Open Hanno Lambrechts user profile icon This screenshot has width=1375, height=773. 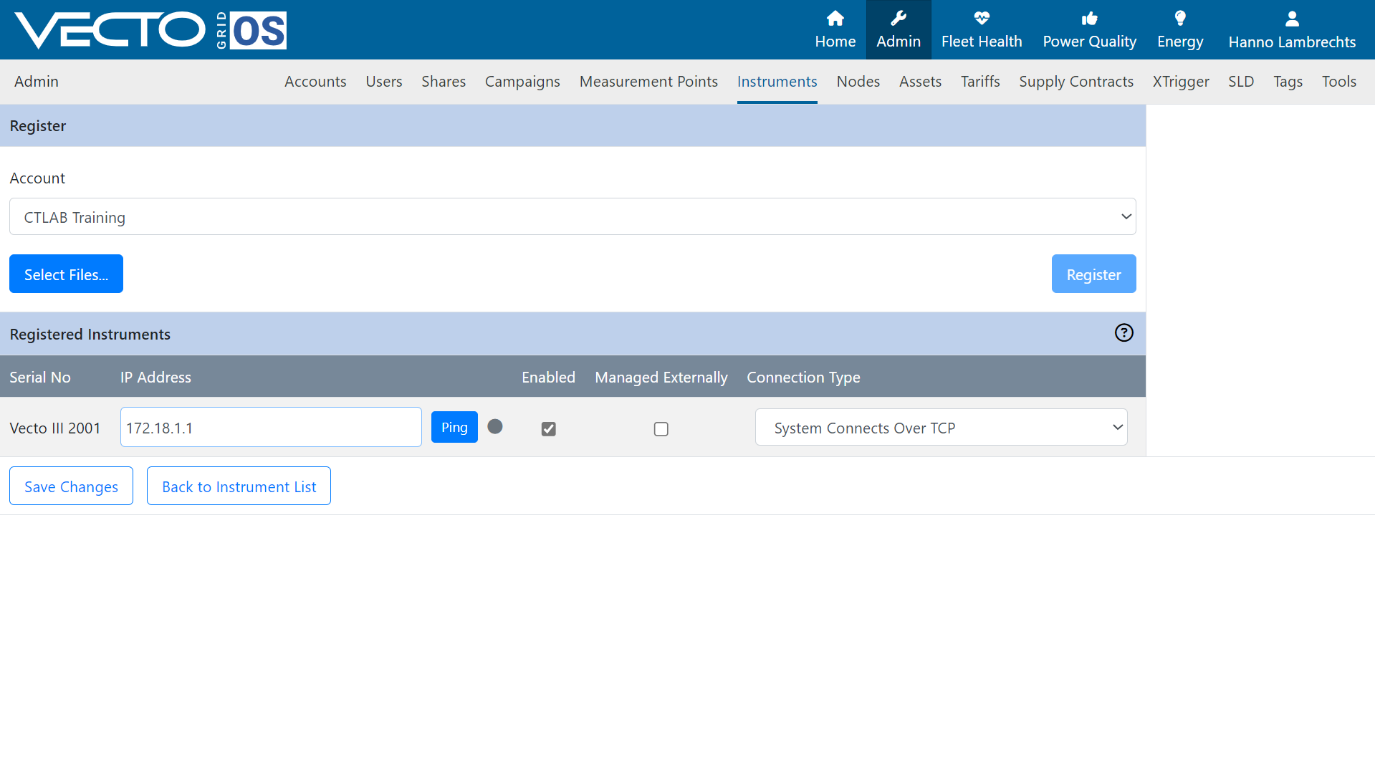(x=1292, y=18)
